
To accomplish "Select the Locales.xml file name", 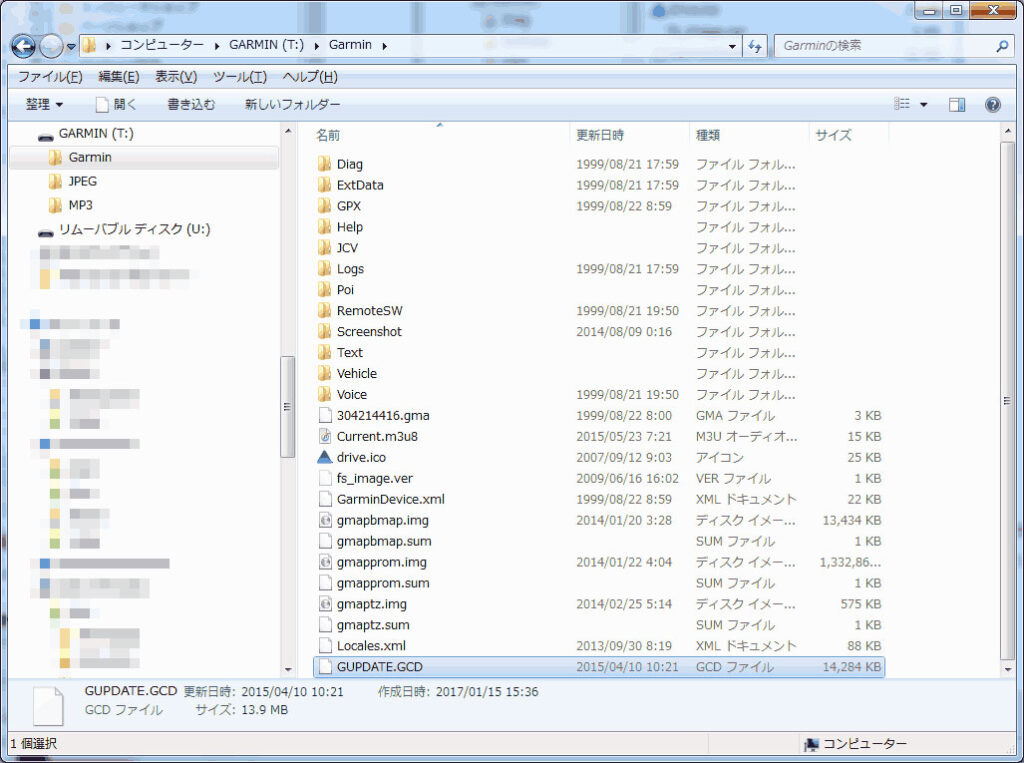I will click(x=371, y=646).
